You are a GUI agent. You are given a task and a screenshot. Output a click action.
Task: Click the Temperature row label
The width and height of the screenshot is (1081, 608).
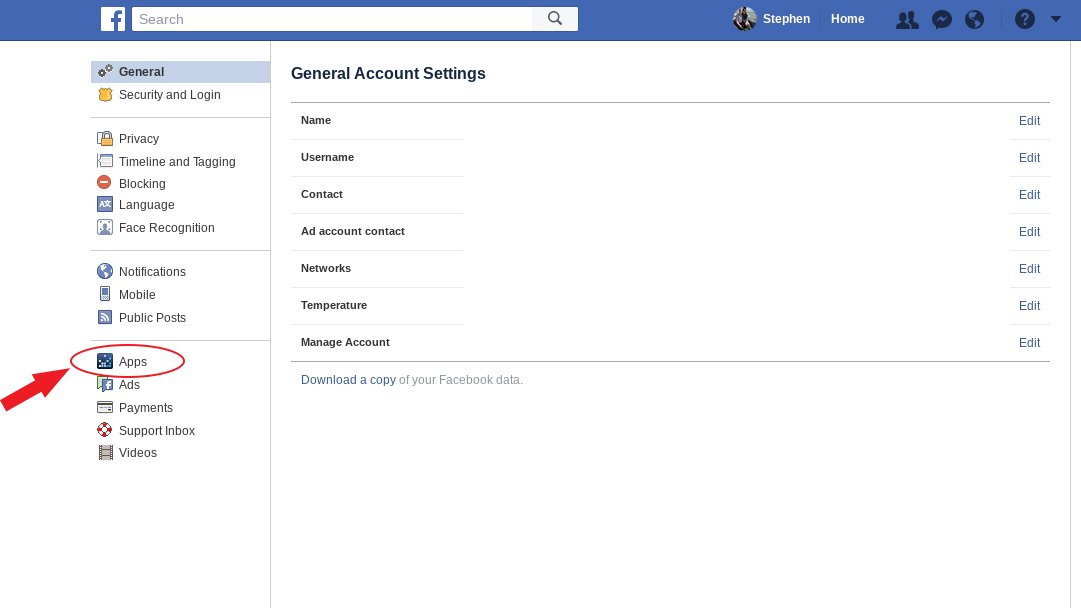point(334,305)
